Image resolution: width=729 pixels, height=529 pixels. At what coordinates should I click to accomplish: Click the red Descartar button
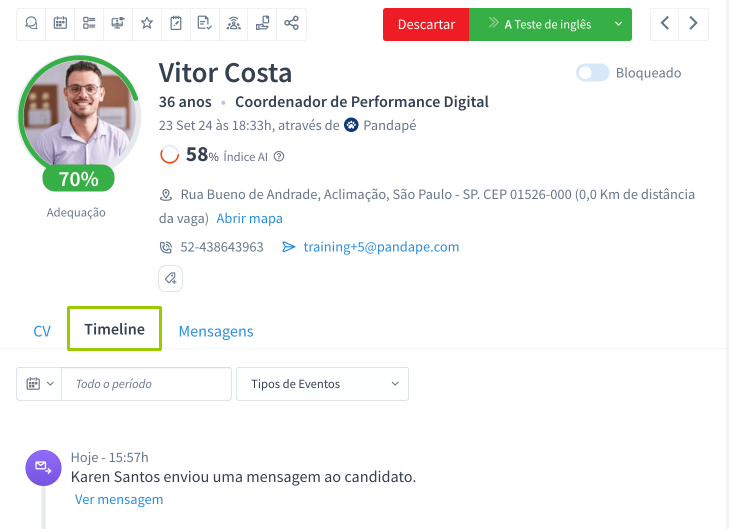tap(426, 24)
